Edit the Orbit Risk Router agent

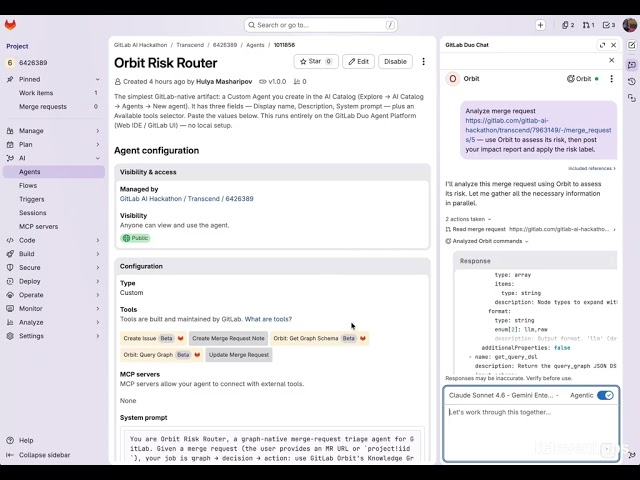click(358, 62)
